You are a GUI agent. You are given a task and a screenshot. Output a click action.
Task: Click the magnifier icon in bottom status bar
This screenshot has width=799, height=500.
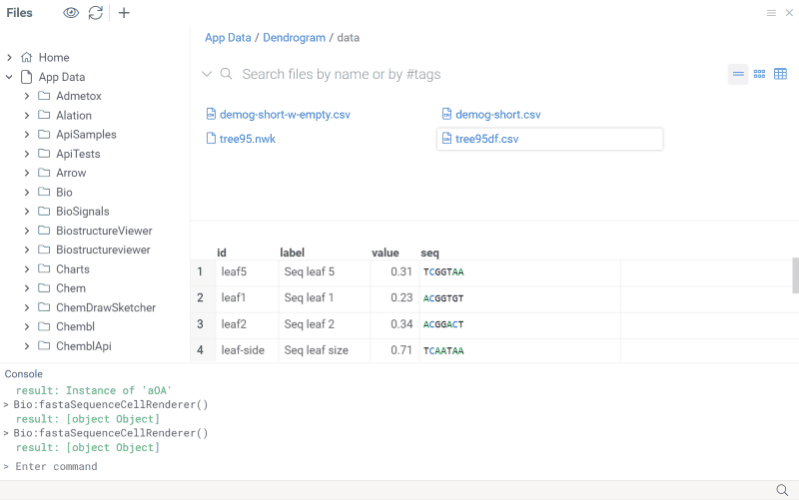(x=782, y=490)
